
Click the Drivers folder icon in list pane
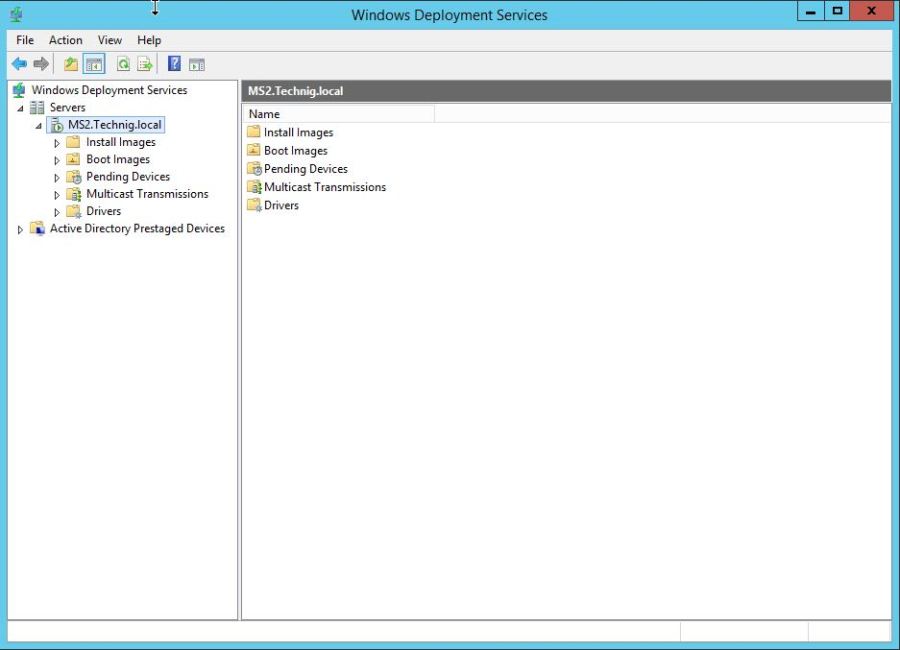254,205
